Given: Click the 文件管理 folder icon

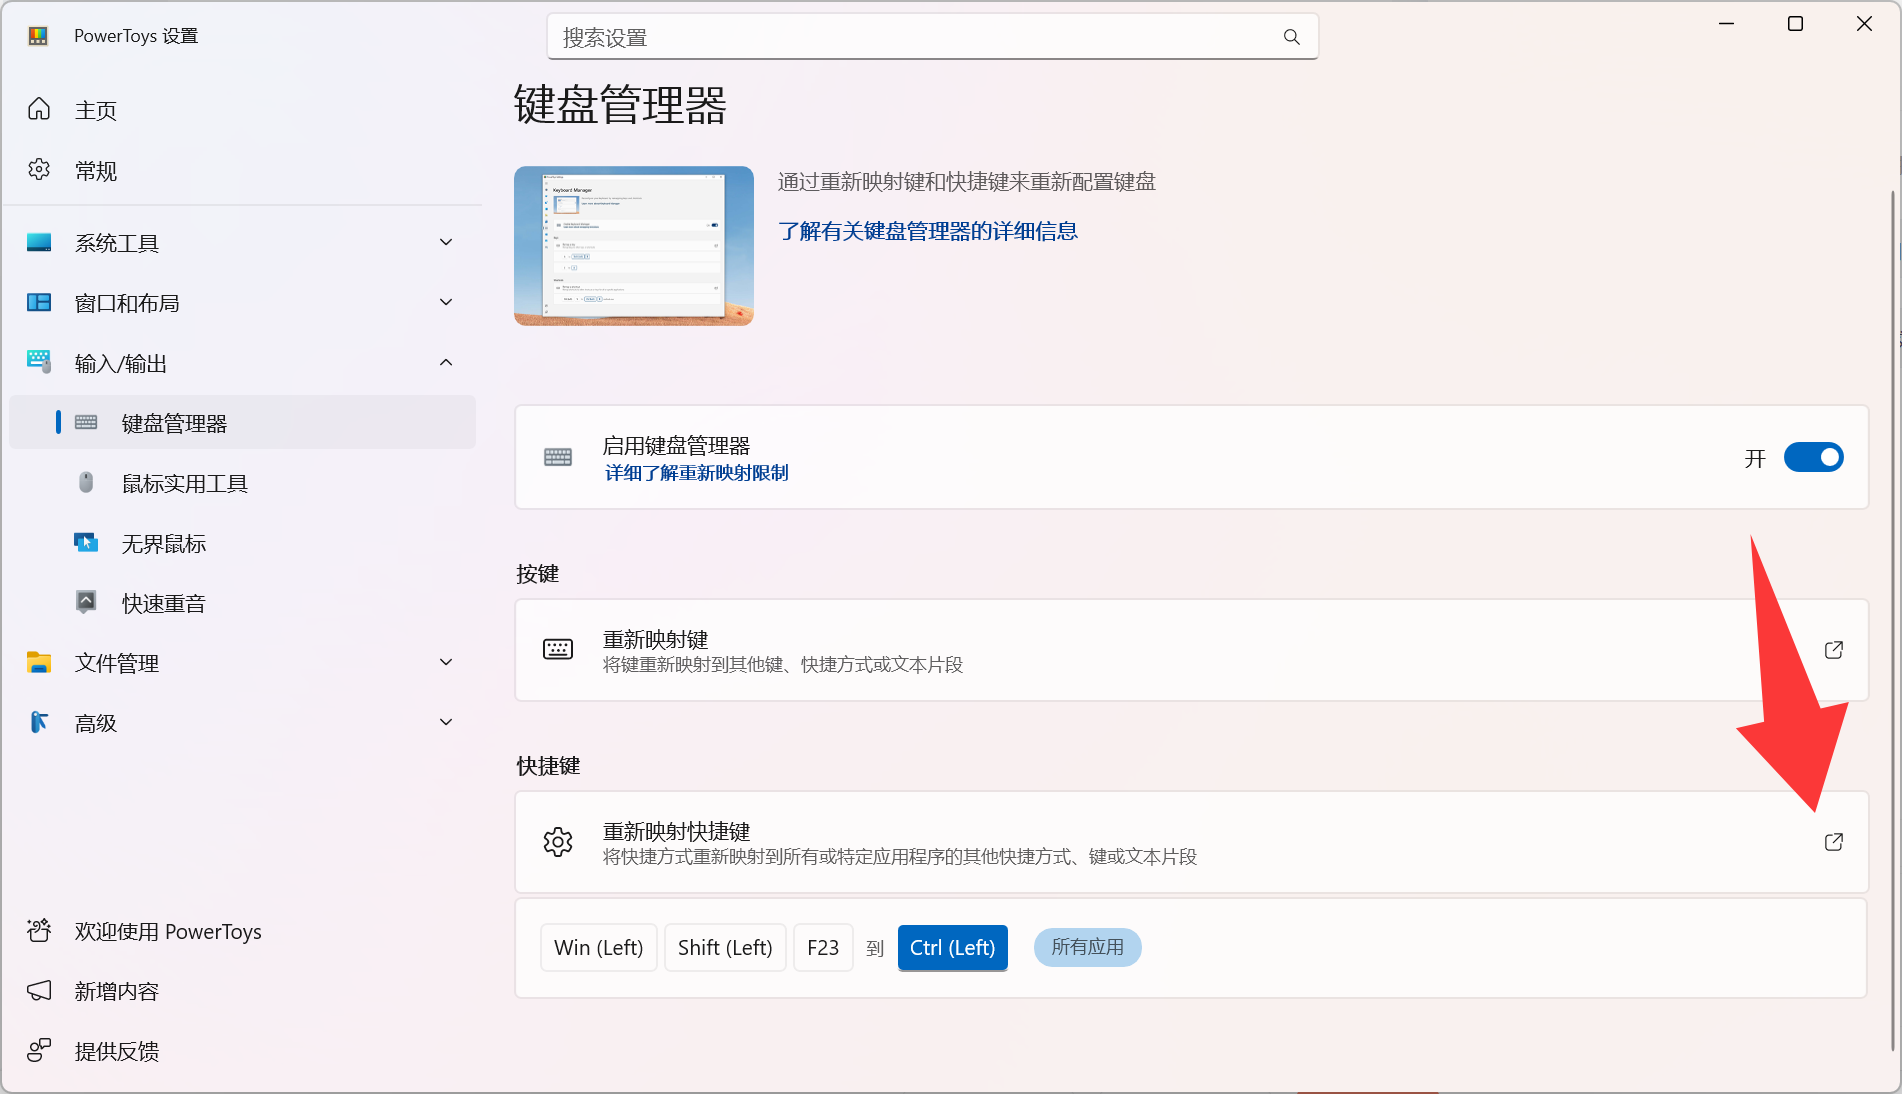Looking at the screenshot, I should pyautogui.click(x=39, y=662).
